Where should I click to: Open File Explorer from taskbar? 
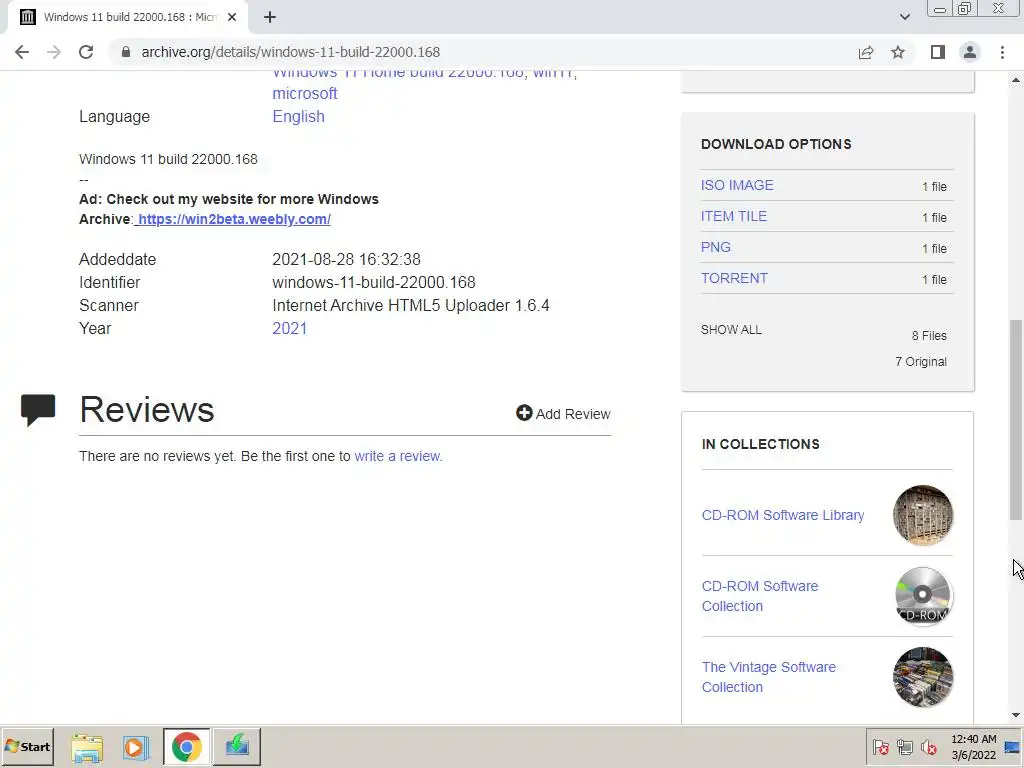(x=87, y=747)
